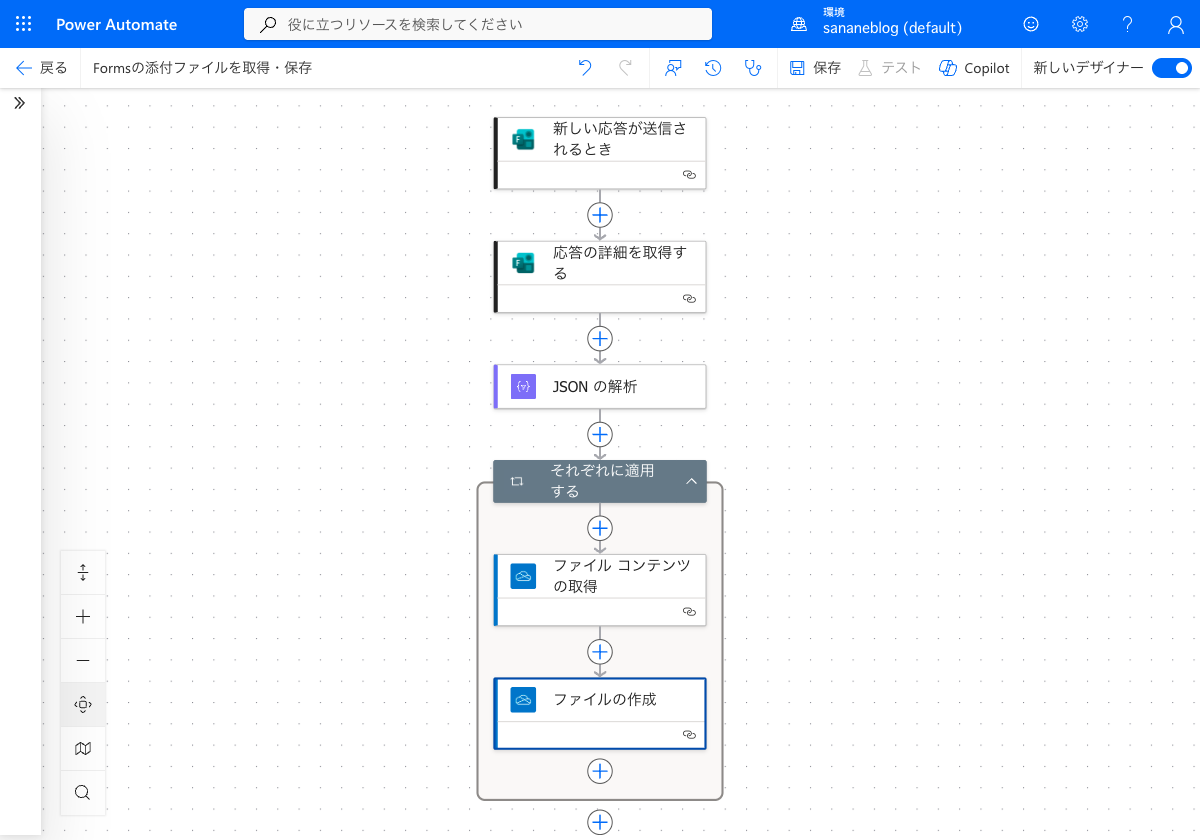Click the undo arrow icon
The image size is (1200, 840).
pyautogui.click(x=585, y=68)
